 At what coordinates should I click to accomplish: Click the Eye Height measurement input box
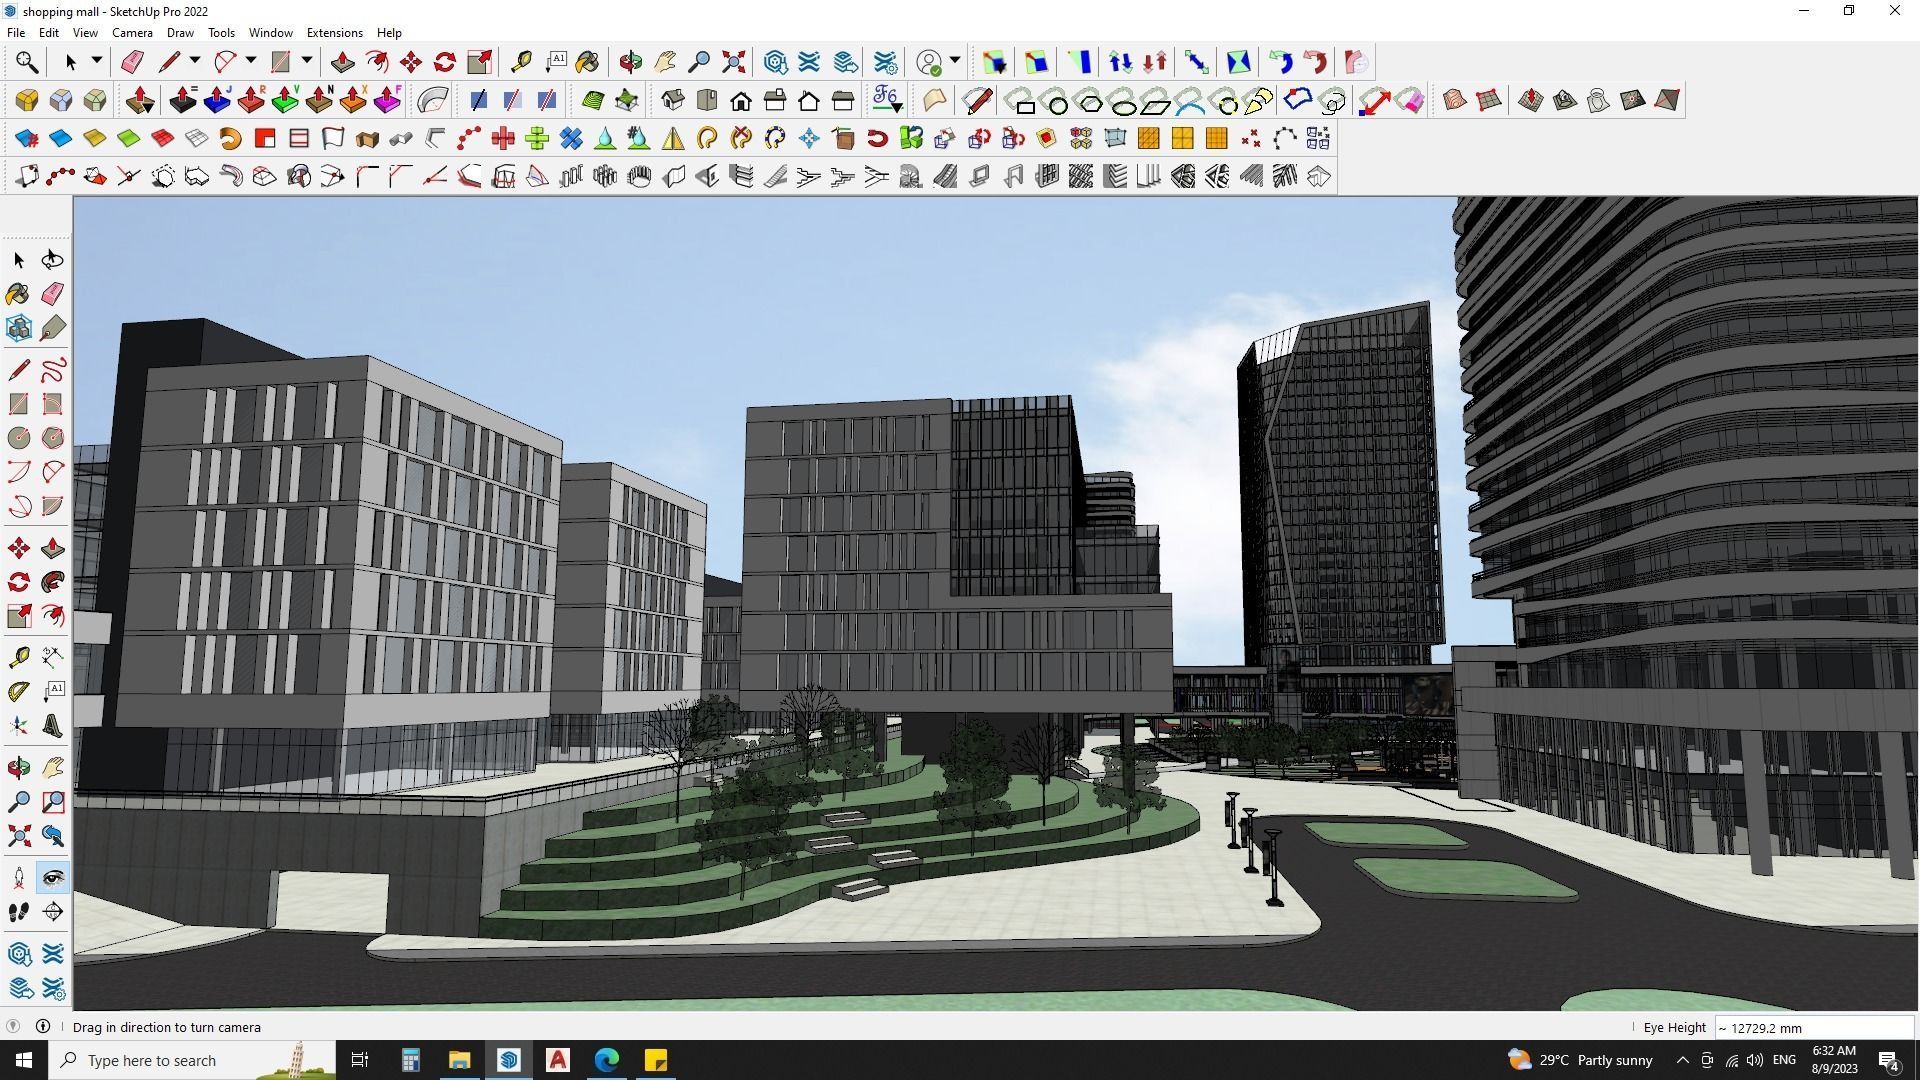[x=1812, y=1027]
